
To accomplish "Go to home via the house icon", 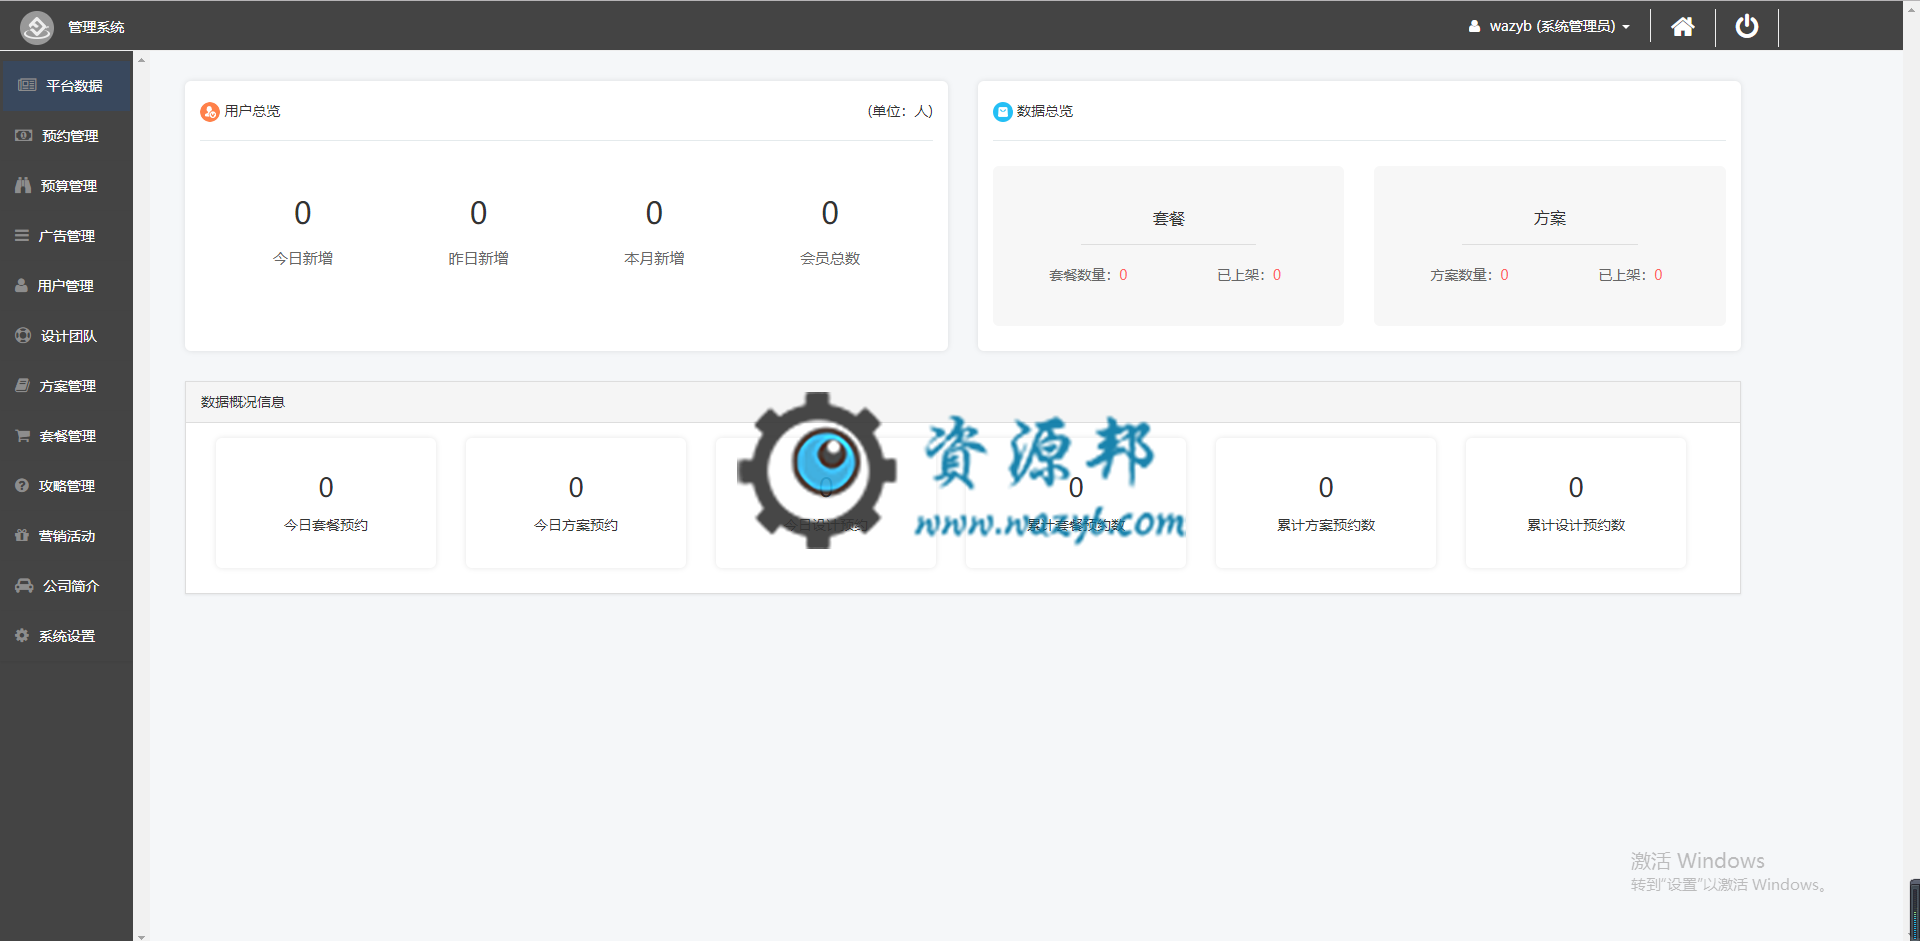I will [x=1683, y=27].
